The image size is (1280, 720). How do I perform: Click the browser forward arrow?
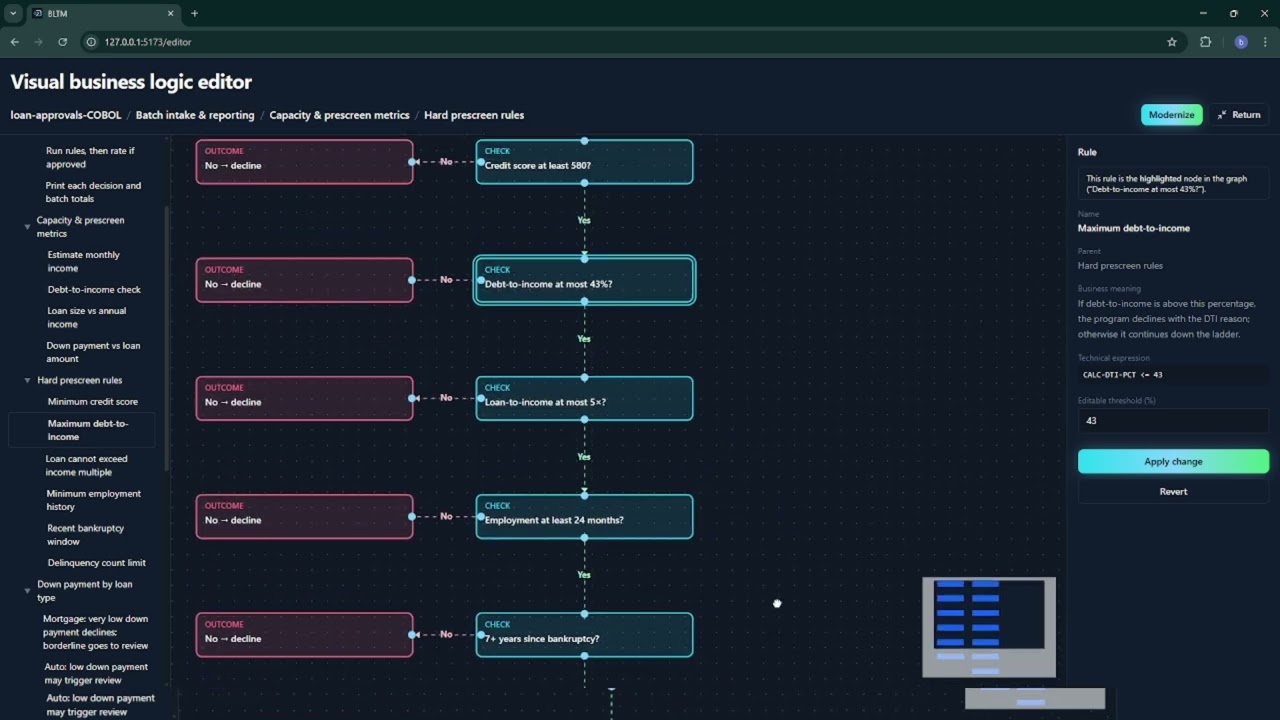point(38,42)
